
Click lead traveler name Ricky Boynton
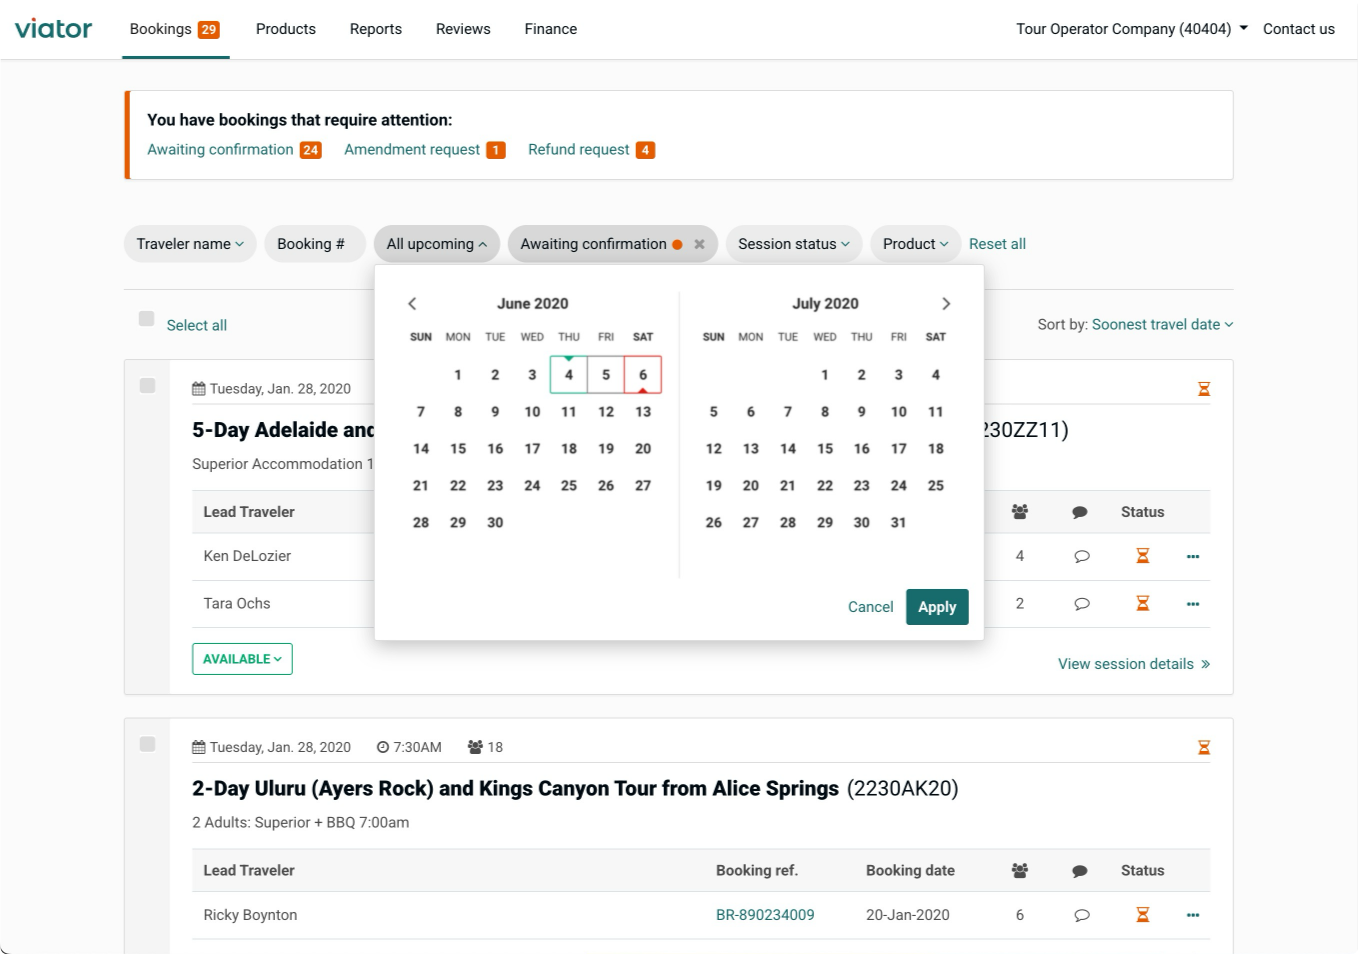tap(250, 915)
